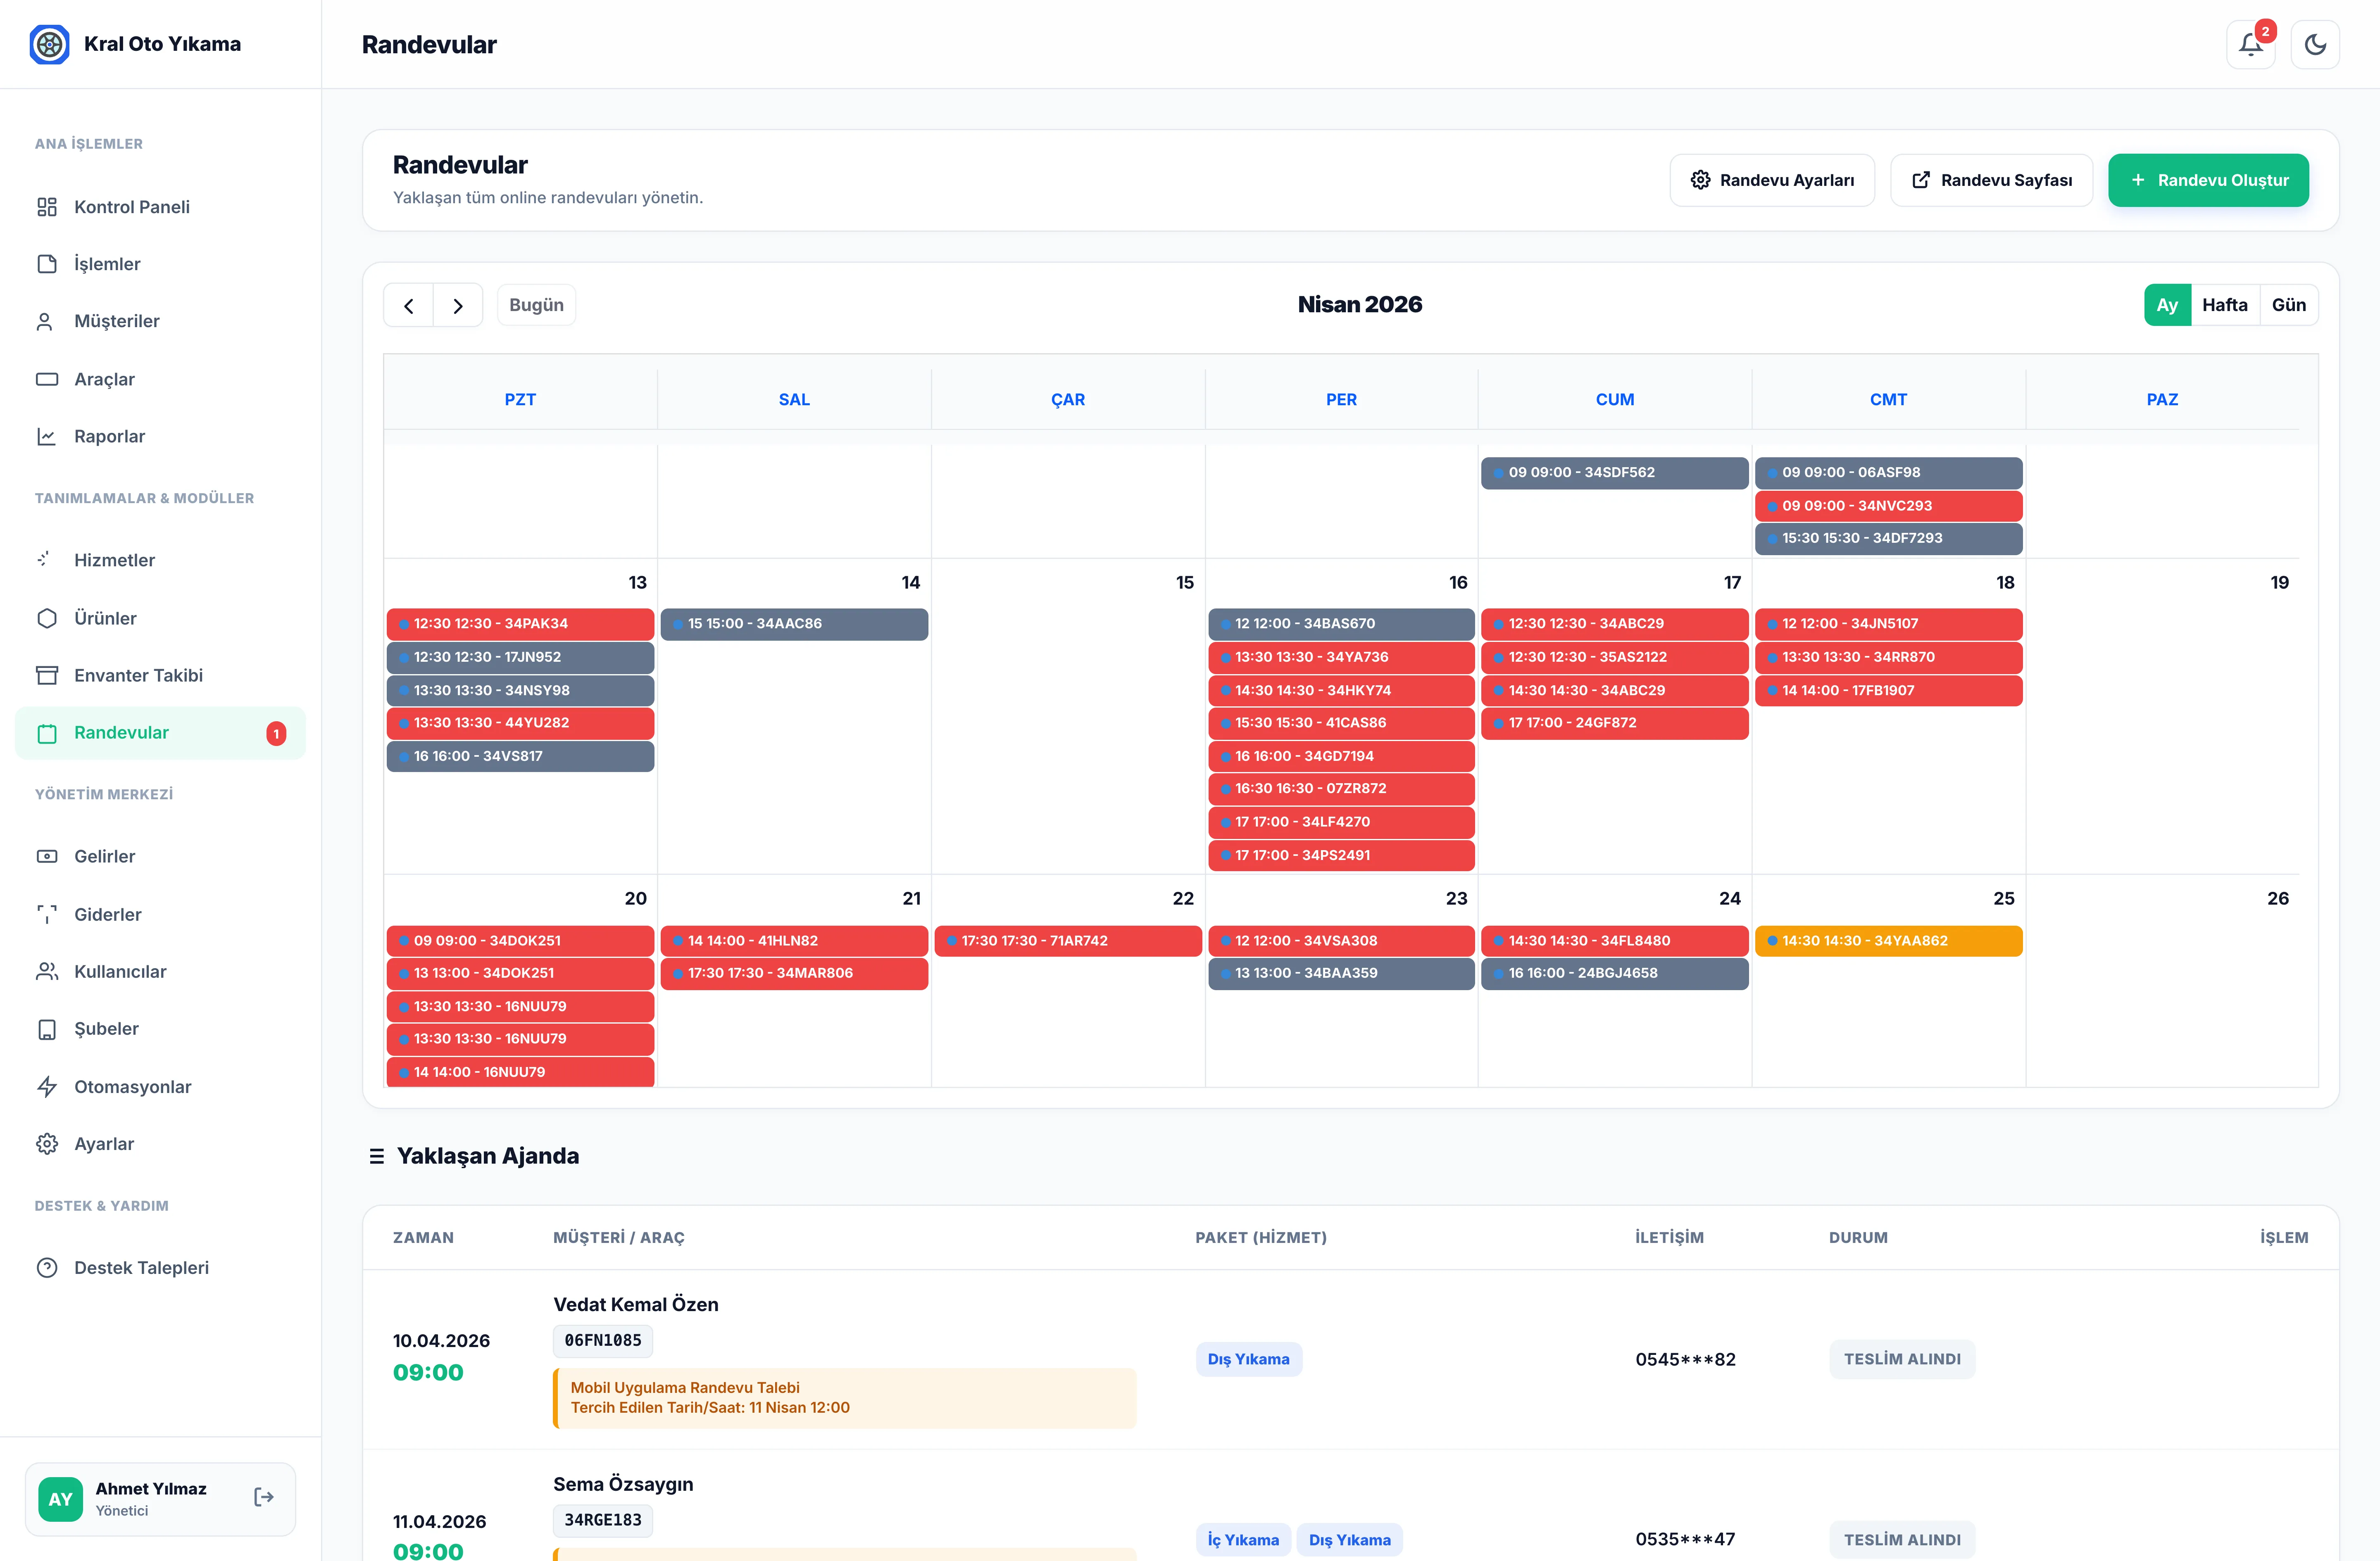Click the Randevular calendar icon in sidebar
This screenshot has width=2380, height=1561.
[47, 733]
